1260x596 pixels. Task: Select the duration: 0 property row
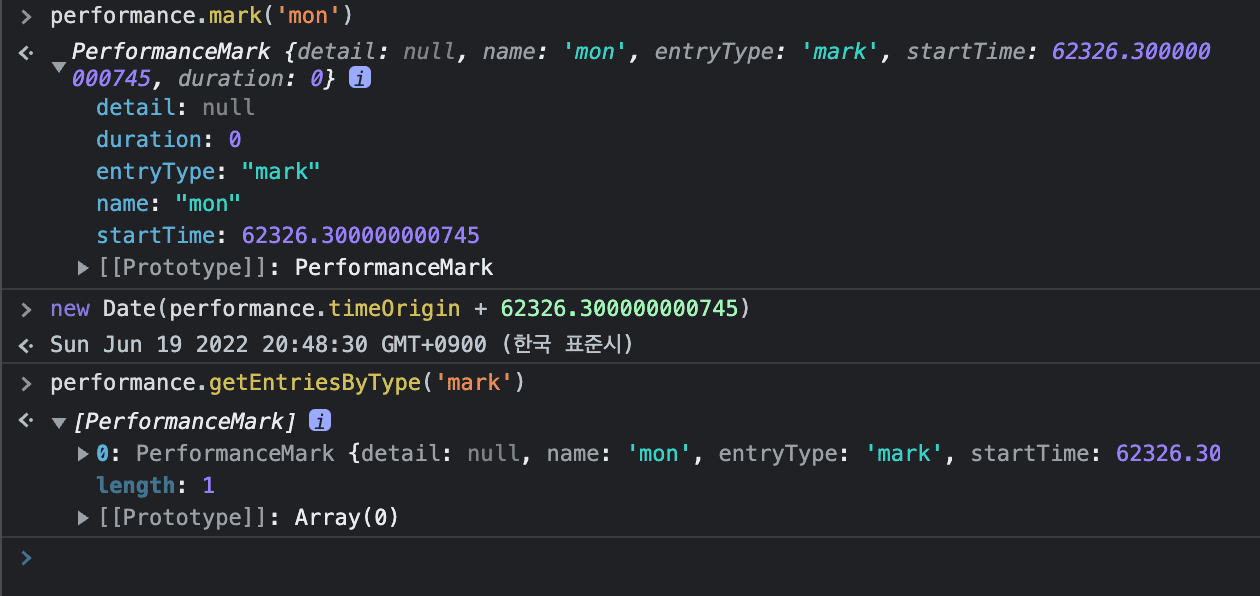[x=168, y=139]
